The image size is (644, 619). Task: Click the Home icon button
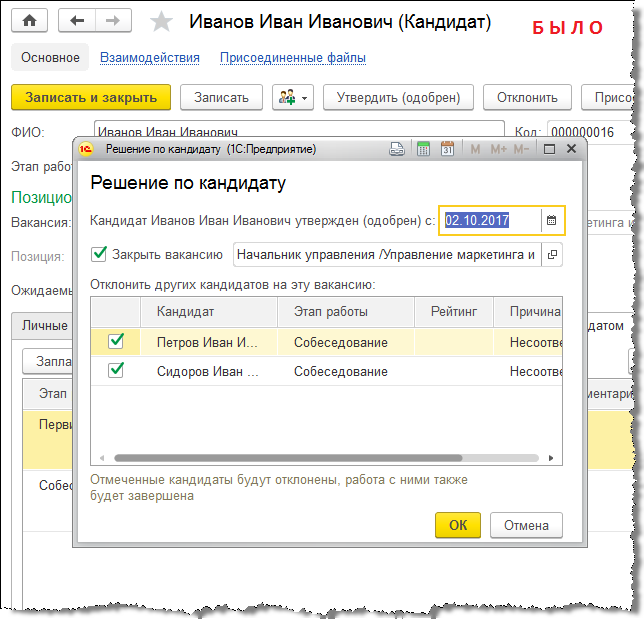click(29, 21)
